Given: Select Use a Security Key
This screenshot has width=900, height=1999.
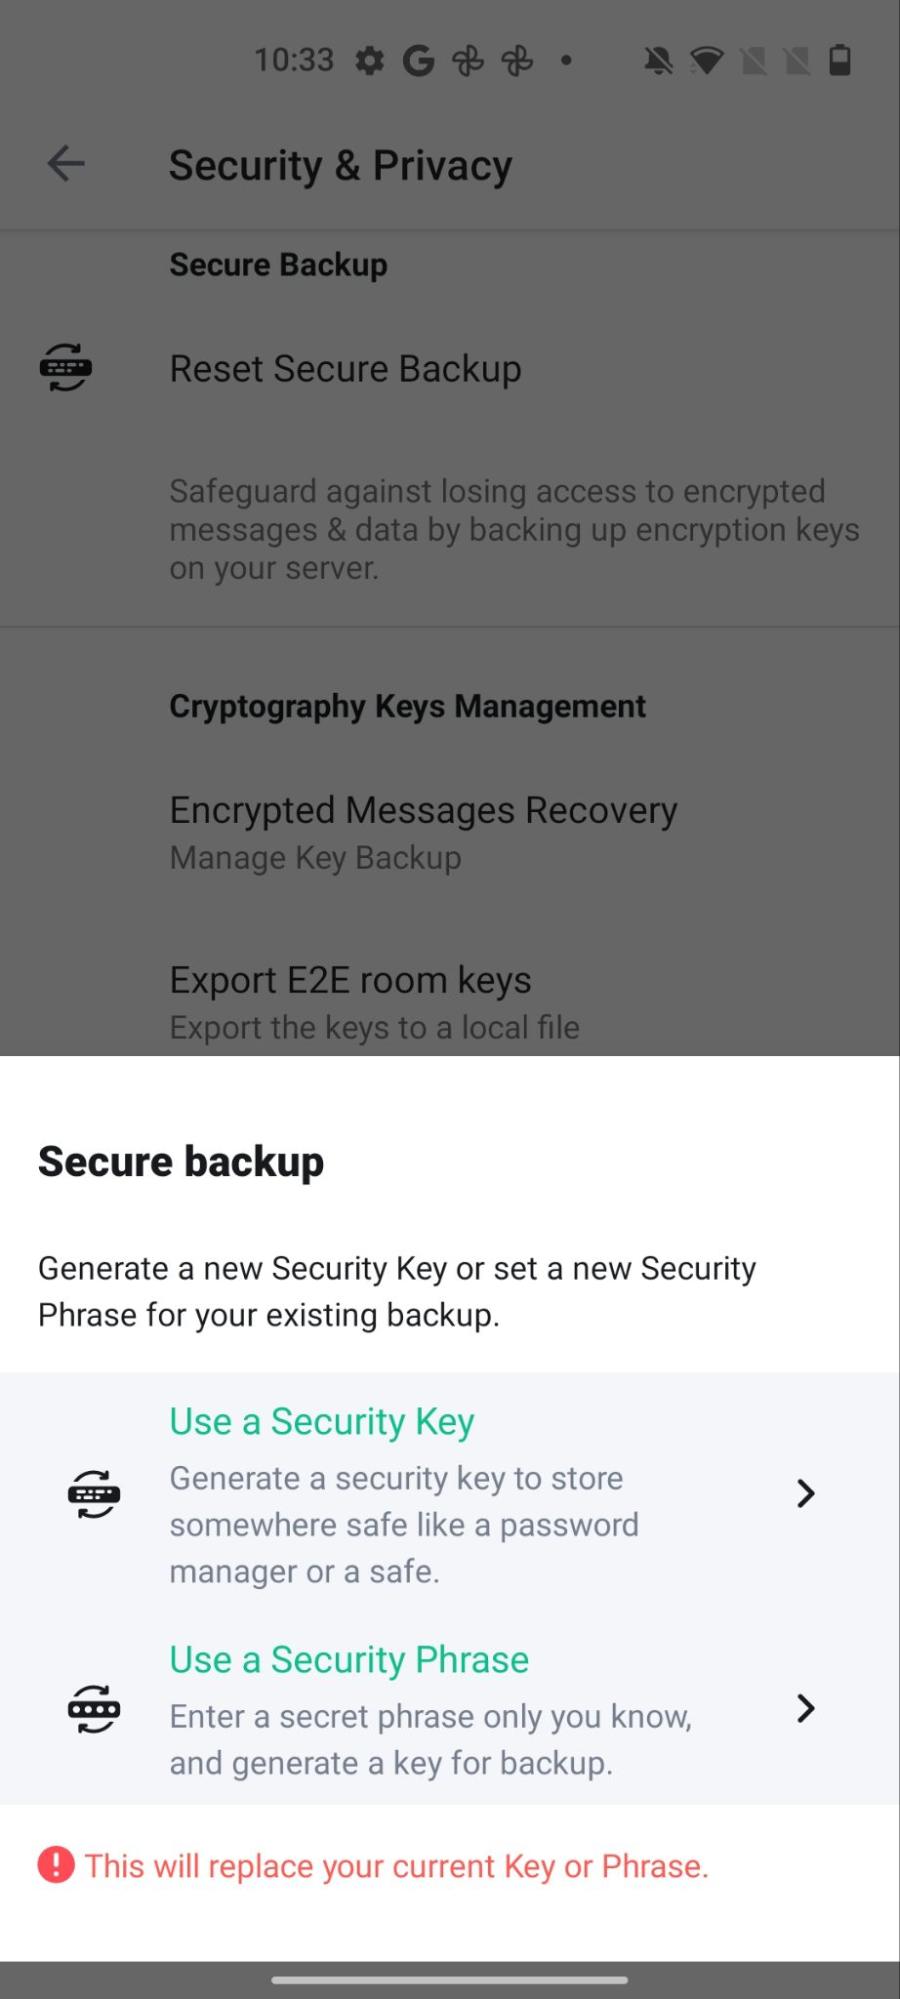Looking at the screenshot, I should (x=450, y=1495).
